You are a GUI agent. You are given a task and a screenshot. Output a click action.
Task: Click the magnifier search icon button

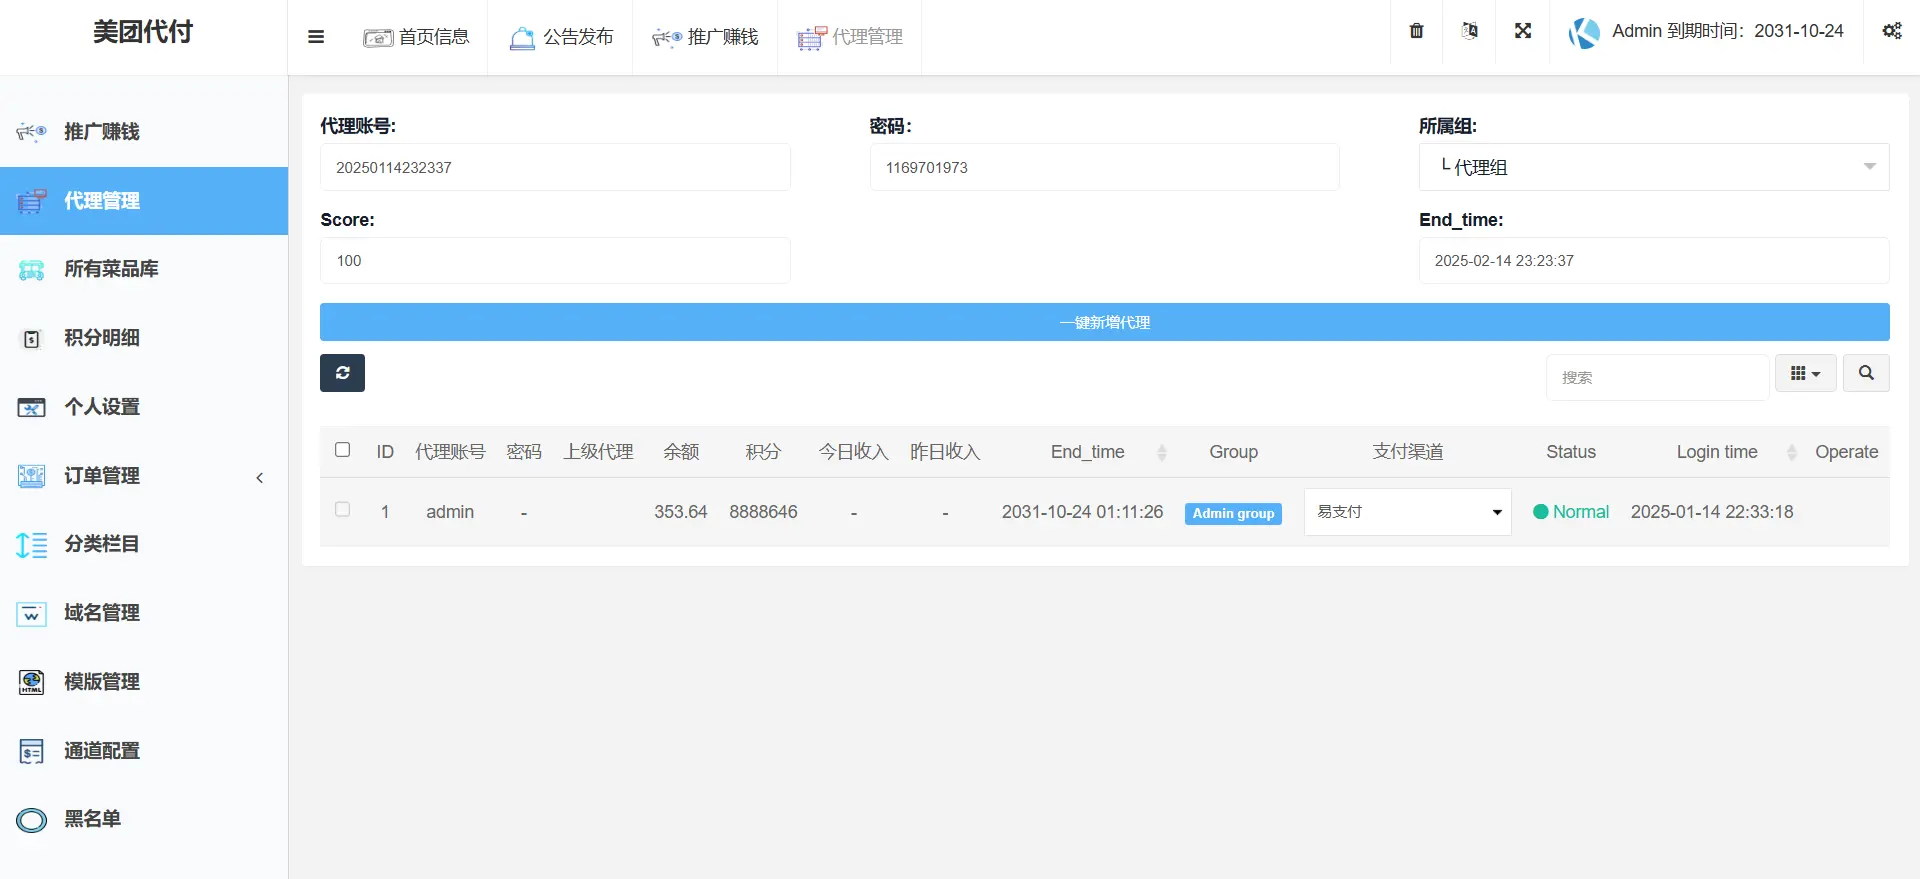[x=1866, y=373]
